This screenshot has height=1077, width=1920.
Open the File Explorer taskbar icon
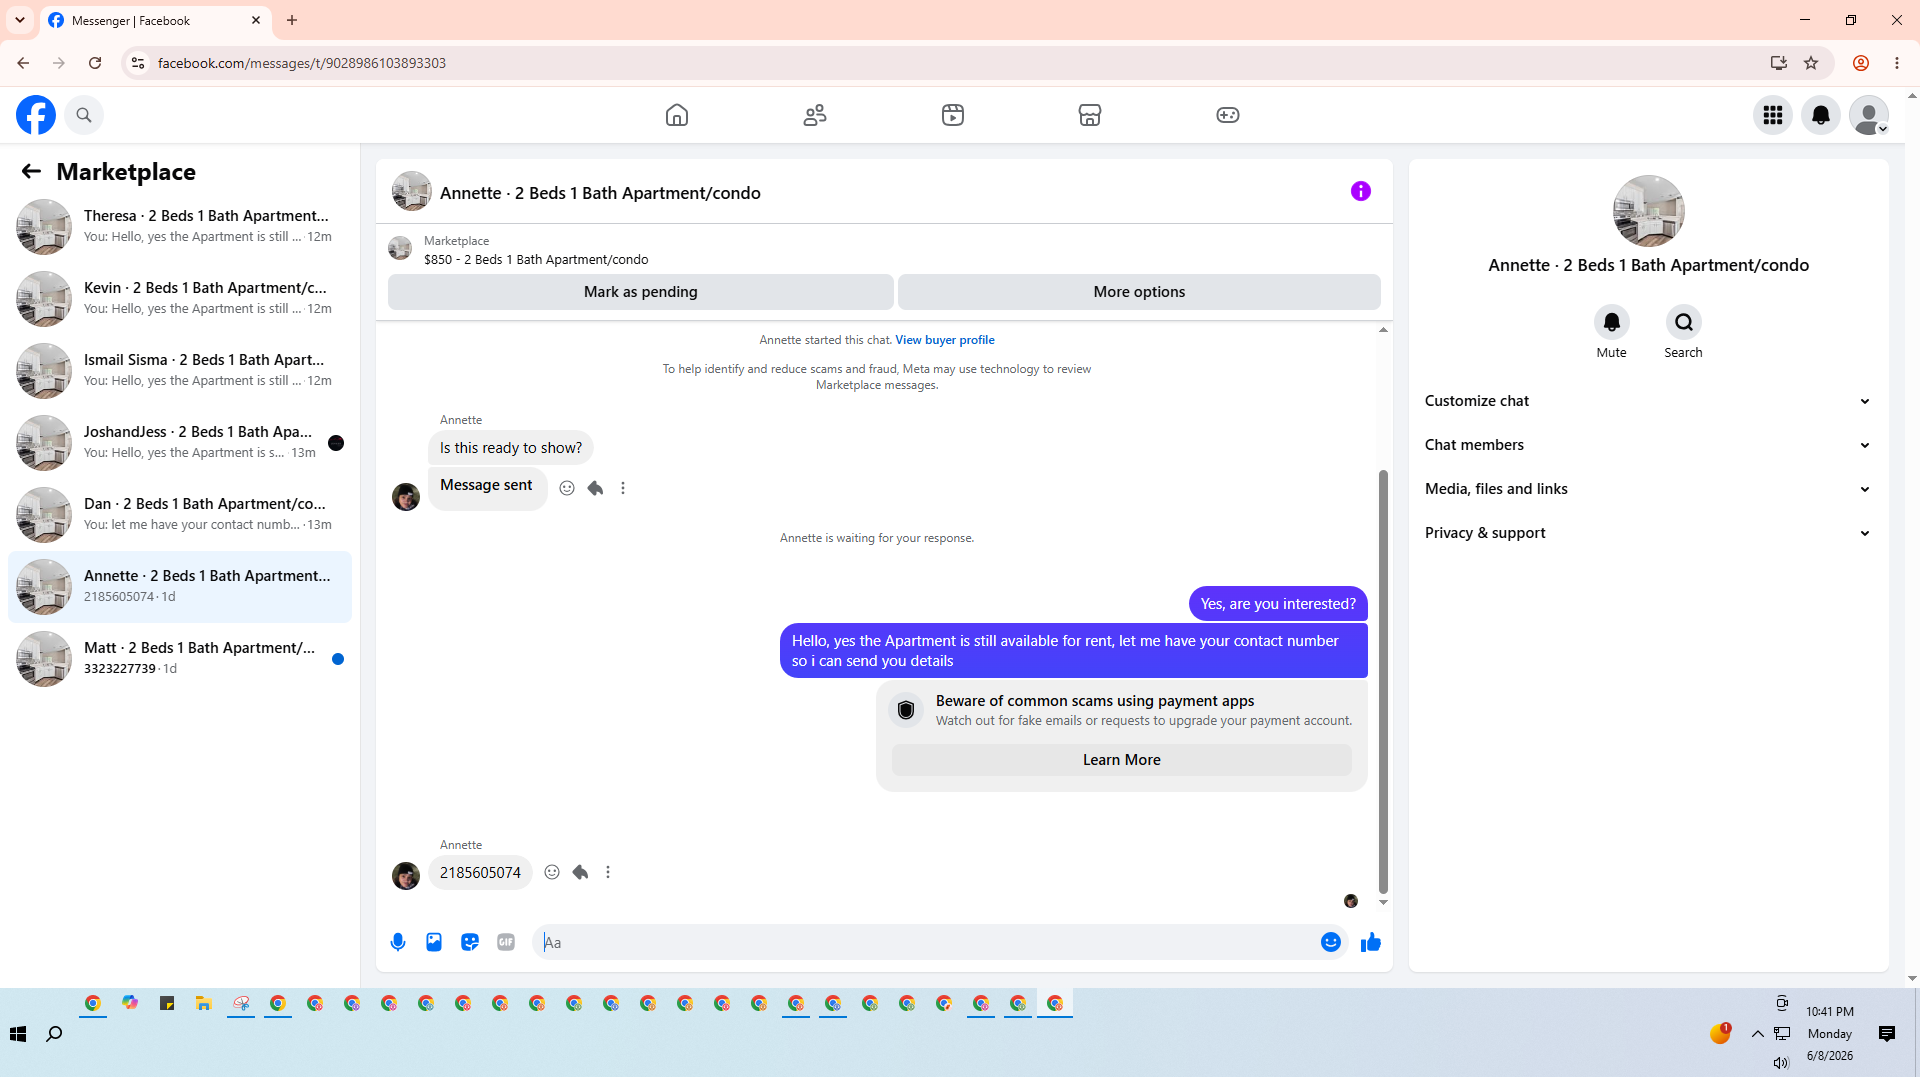pos(204,1003)
